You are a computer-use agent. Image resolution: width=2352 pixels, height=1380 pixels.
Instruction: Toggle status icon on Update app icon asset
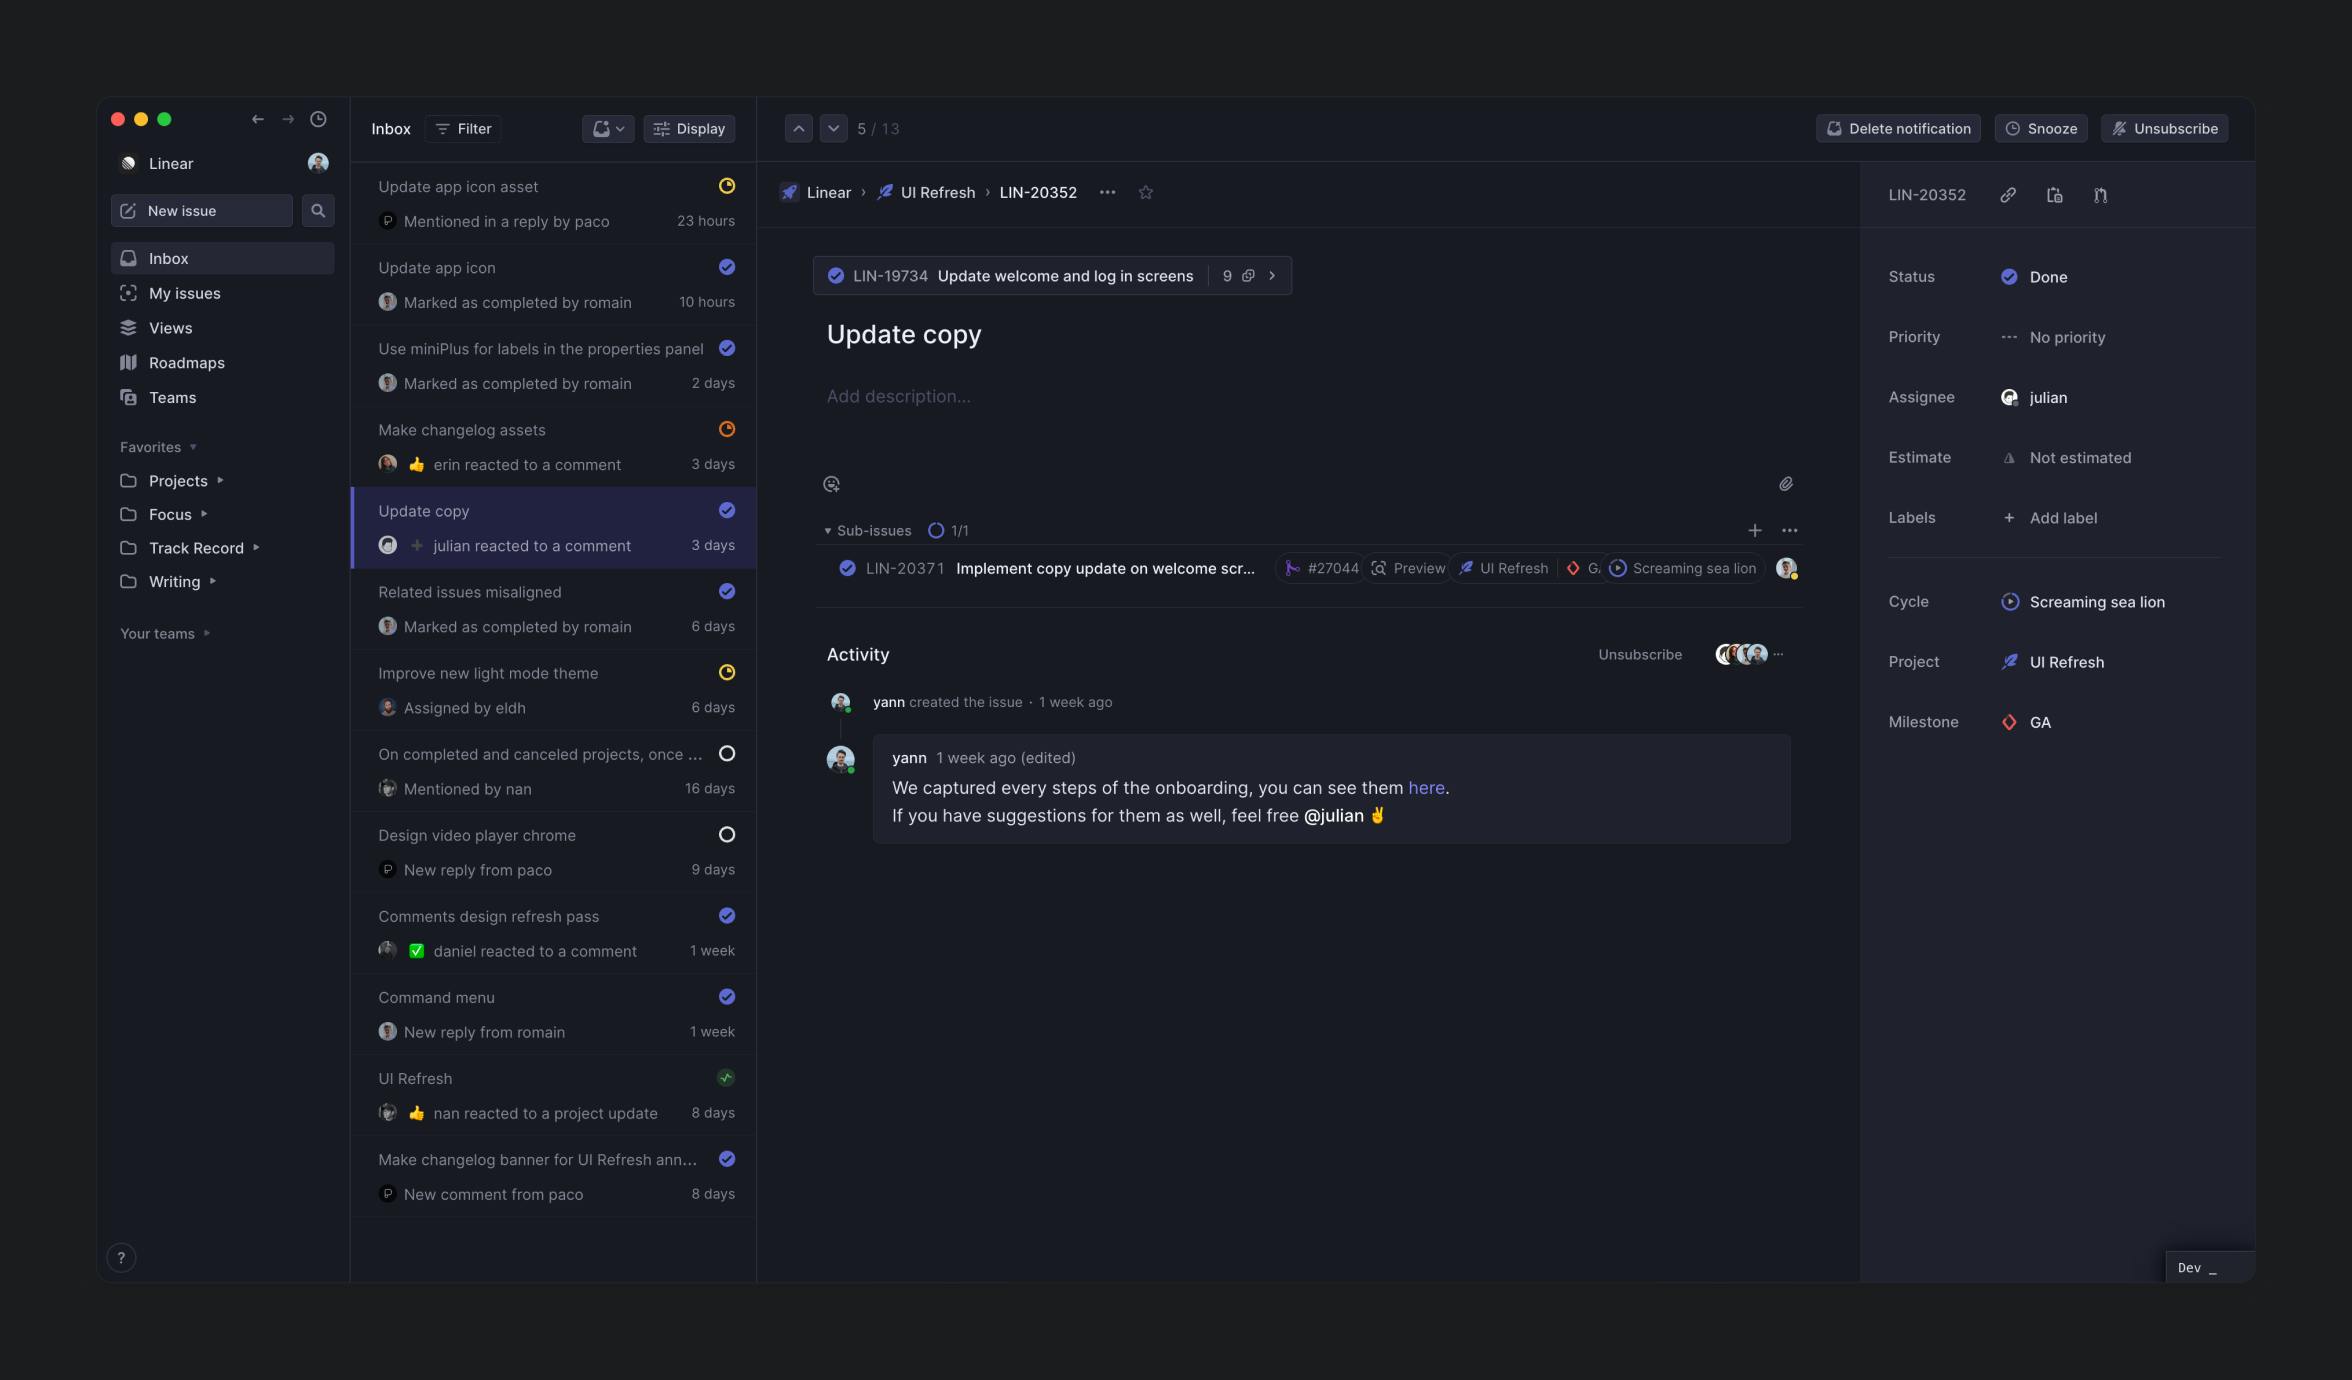(727, 186)
